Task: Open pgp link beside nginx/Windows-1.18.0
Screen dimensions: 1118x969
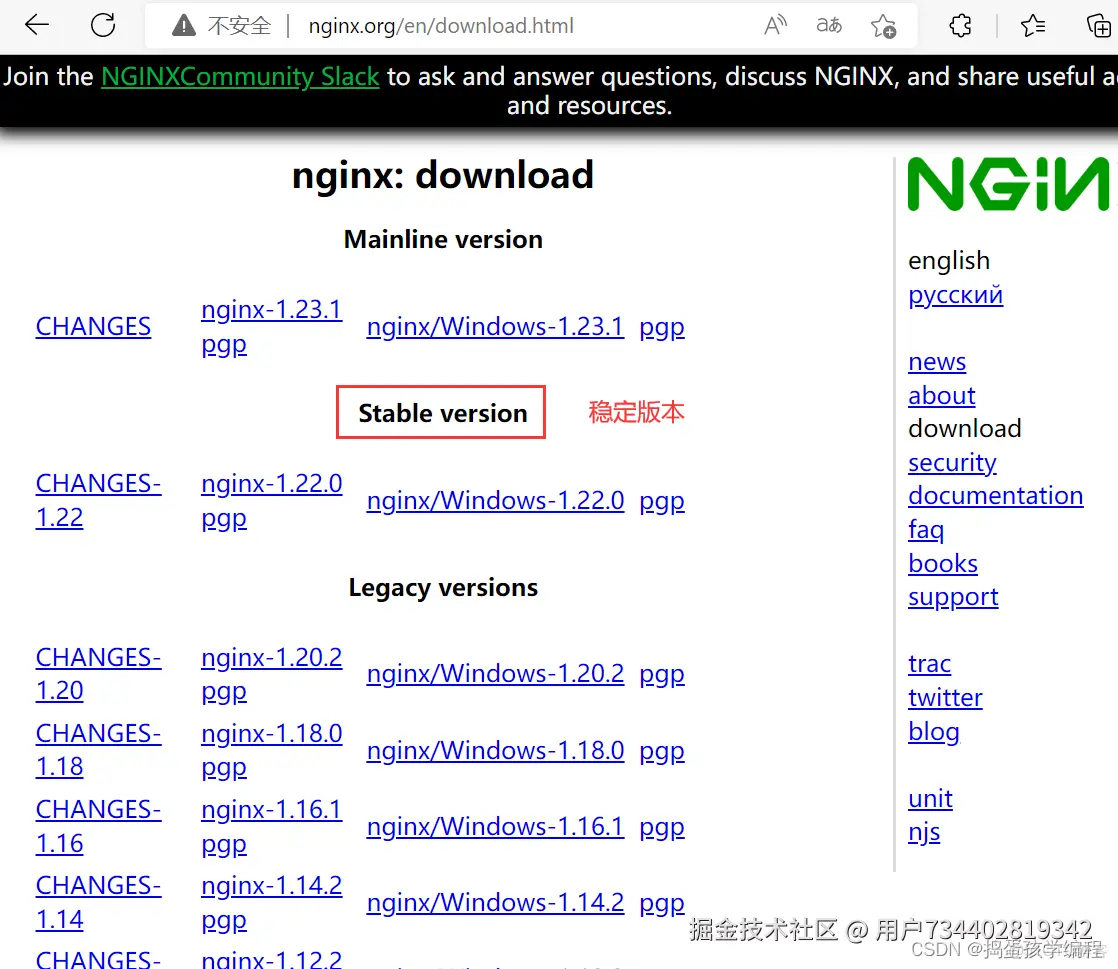Action: coord(662,752)
